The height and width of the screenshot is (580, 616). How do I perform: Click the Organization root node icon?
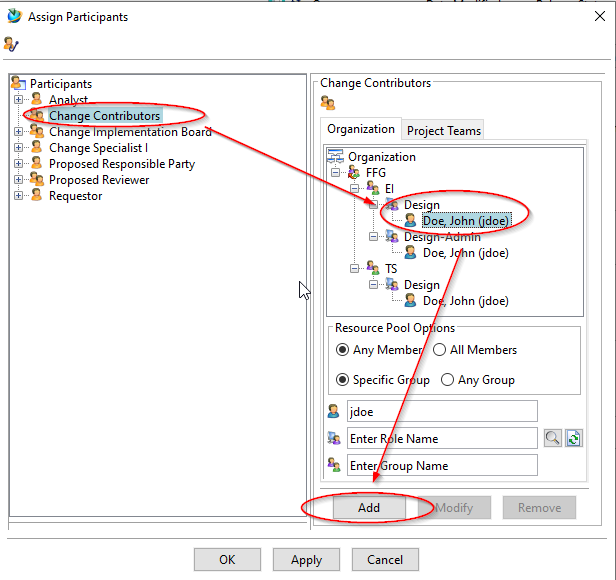[x=336, y=157]
